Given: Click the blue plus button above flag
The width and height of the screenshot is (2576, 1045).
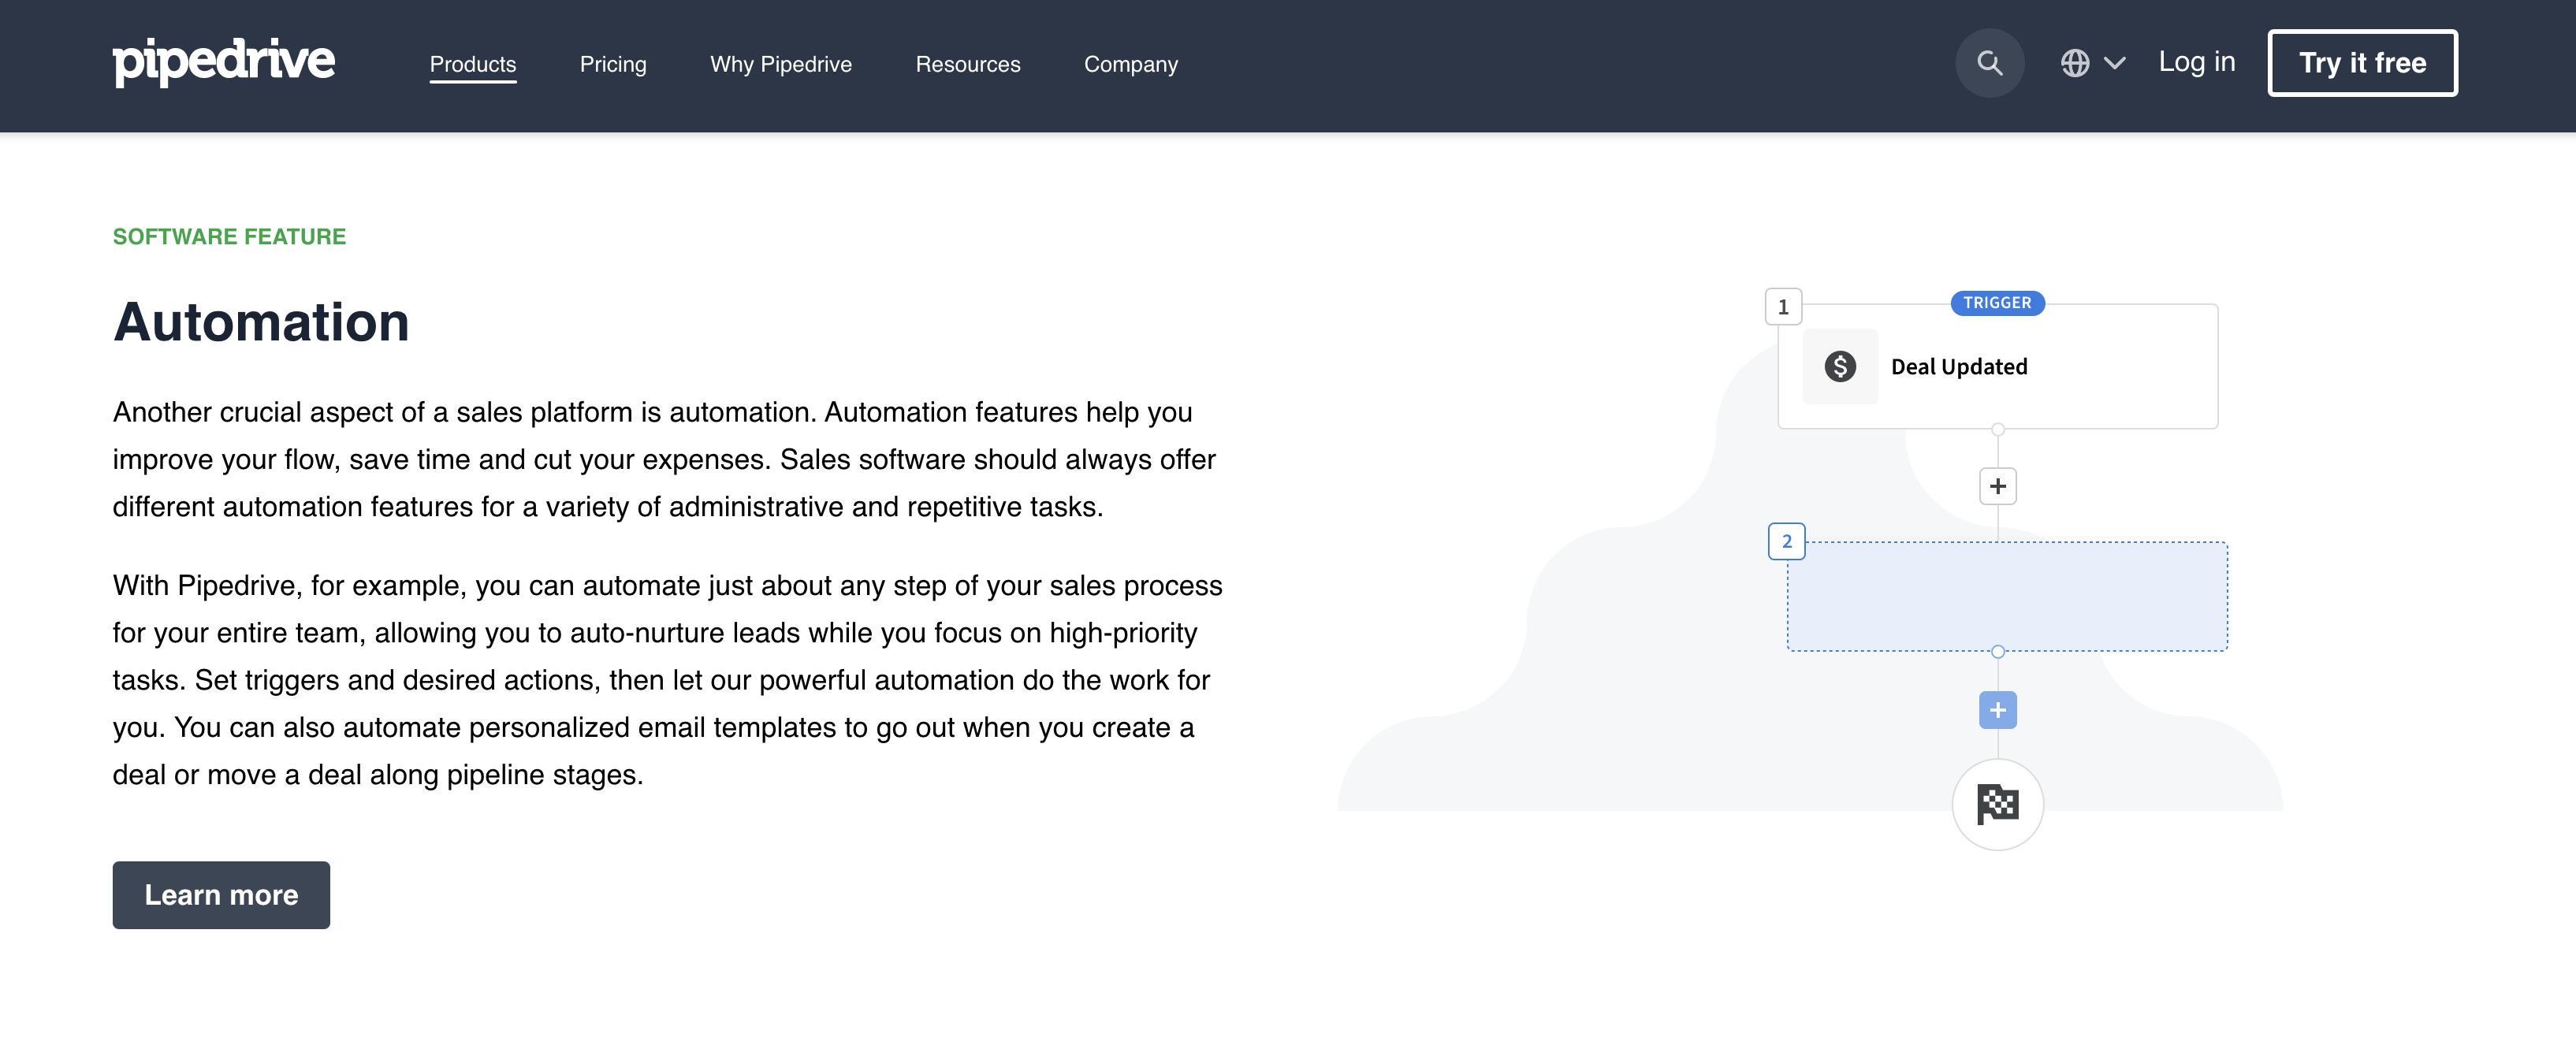Looking at the screenshot, I should point(1997,710).
